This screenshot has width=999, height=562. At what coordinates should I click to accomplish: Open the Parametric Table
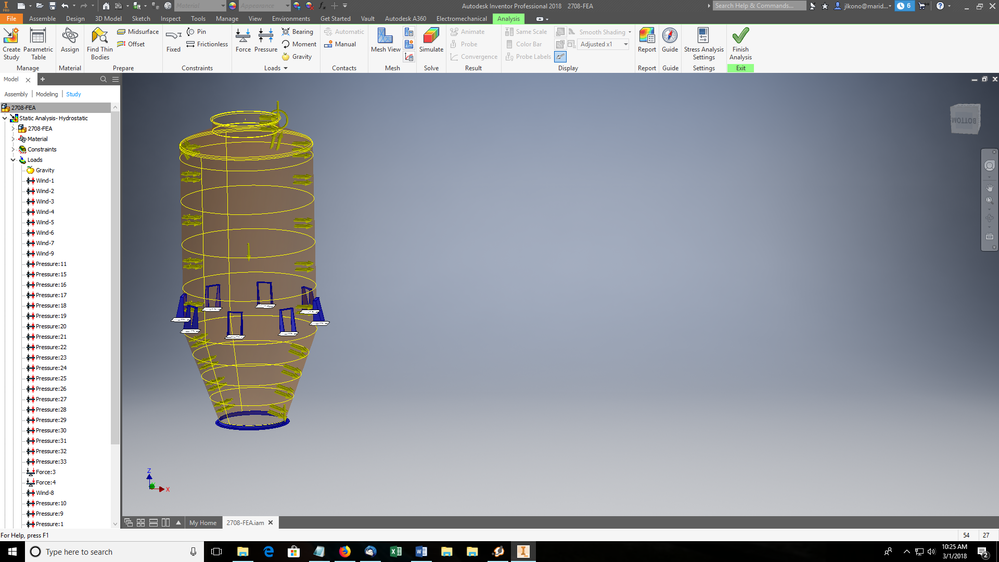click(x=38, y=44)
